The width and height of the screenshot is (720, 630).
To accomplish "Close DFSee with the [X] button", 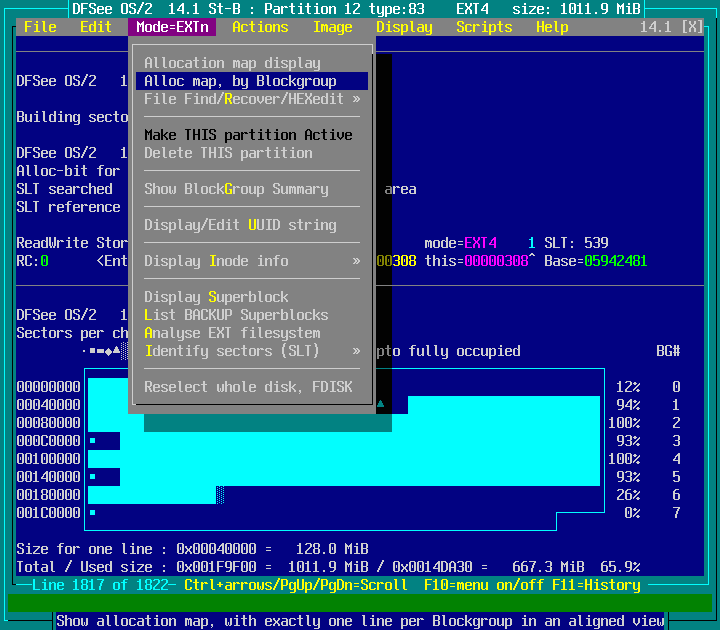I will pos(692,27).
